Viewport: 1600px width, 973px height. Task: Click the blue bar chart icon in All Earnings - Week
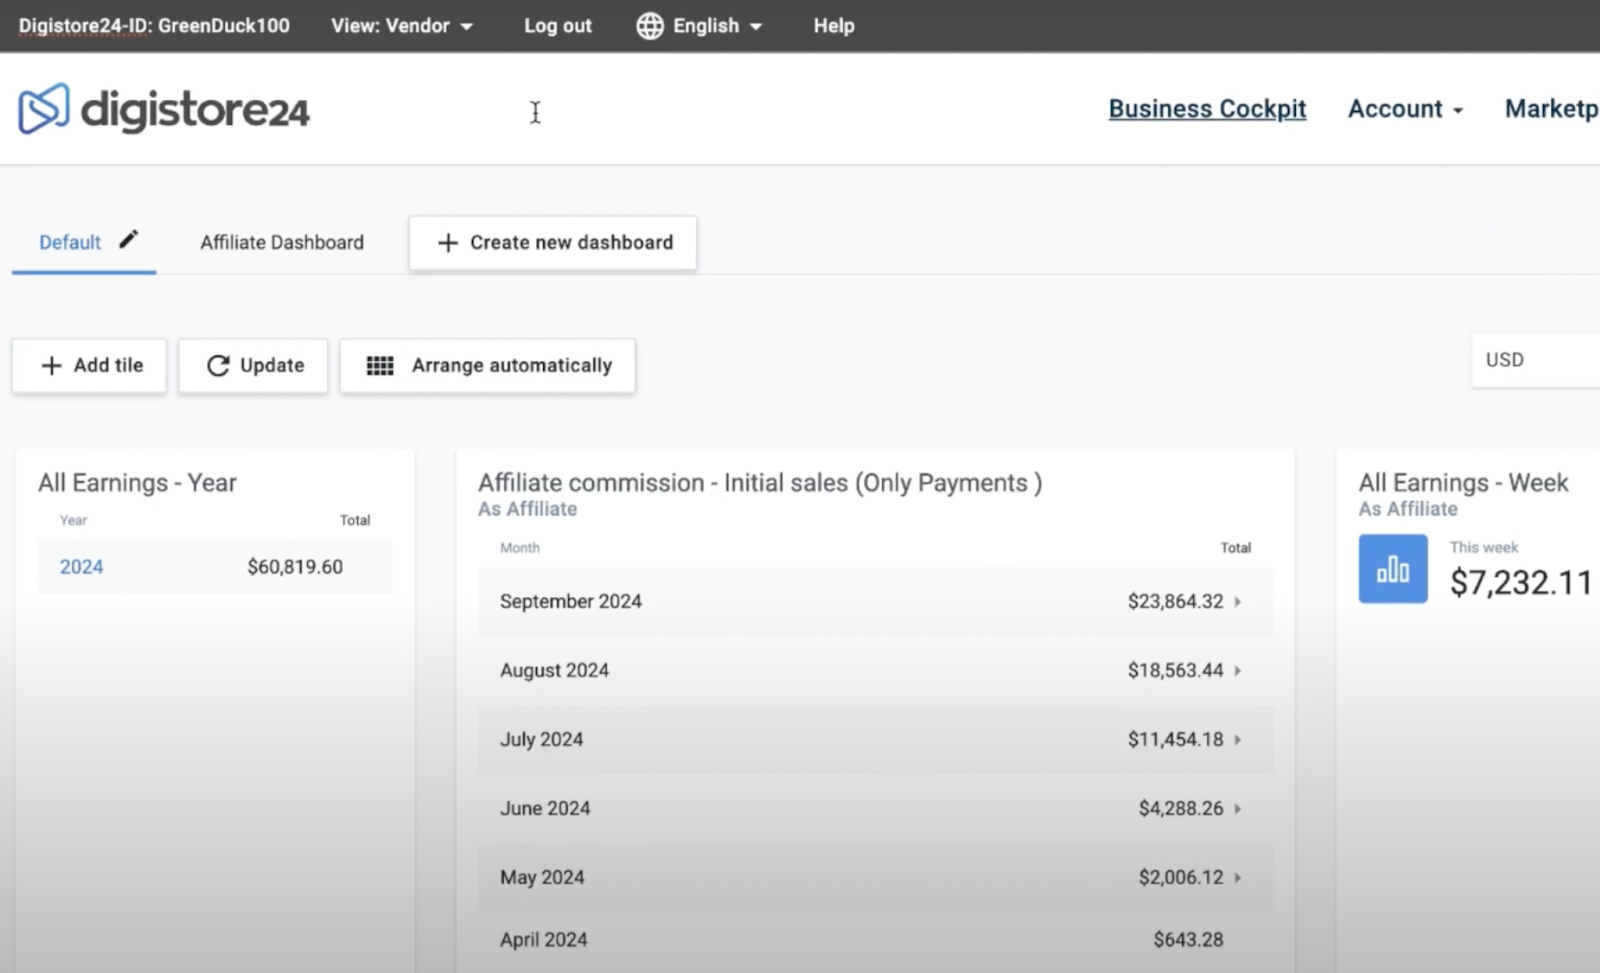pyautogui.click(x=1393, y=569)
